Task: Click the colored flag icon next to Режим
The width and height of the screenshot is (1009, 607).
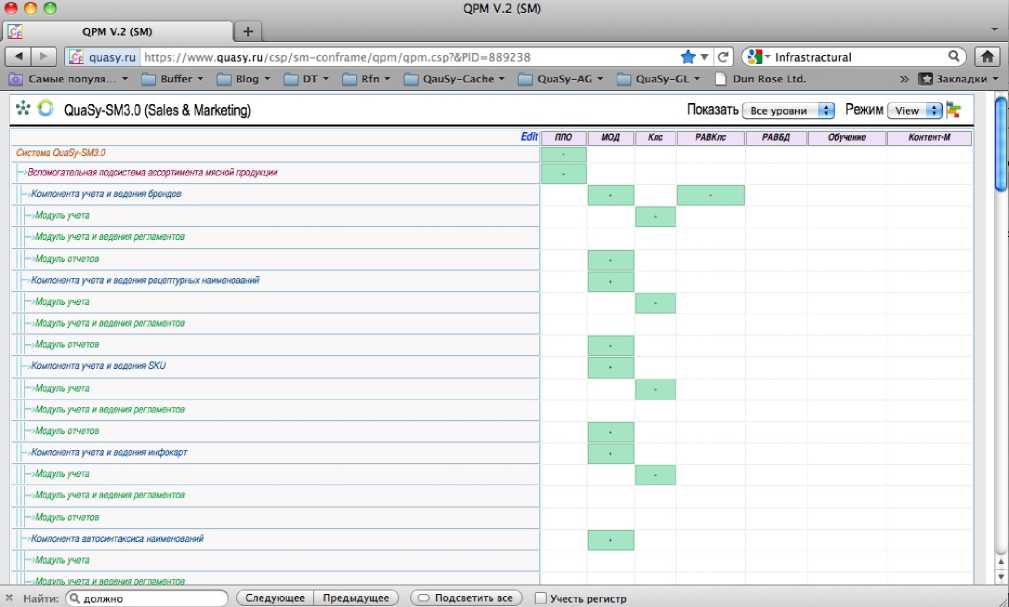Action: pyautogui.click(x=954, y=110)
